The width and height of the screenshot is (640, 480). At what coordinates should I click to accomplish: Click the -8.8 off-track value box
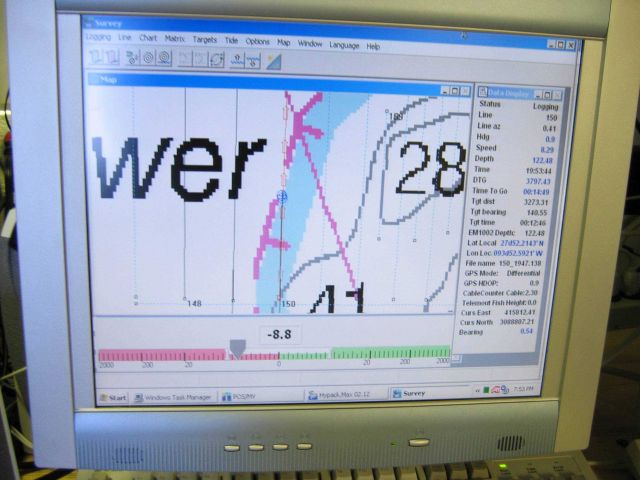[x=280, y=334]
